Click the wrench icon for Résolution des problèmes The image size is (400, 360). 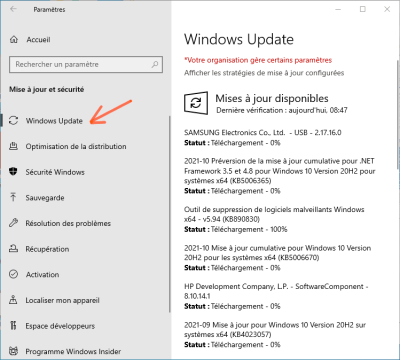[13, 223]
